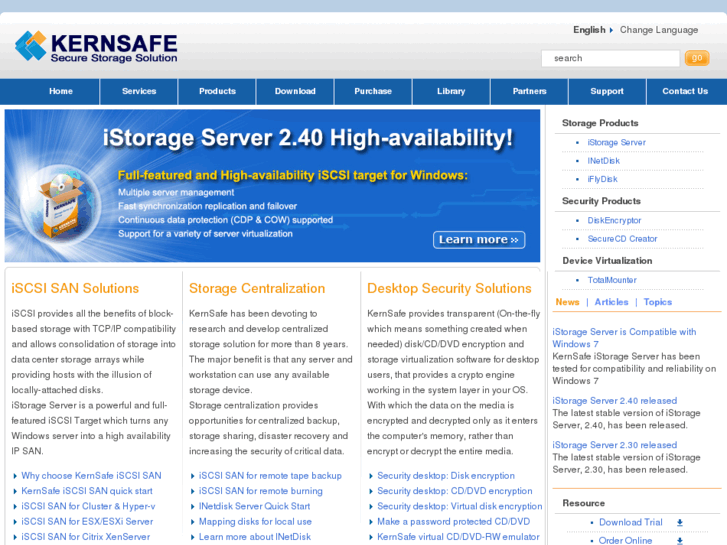Open the Purchase menu item

point(373,91)
